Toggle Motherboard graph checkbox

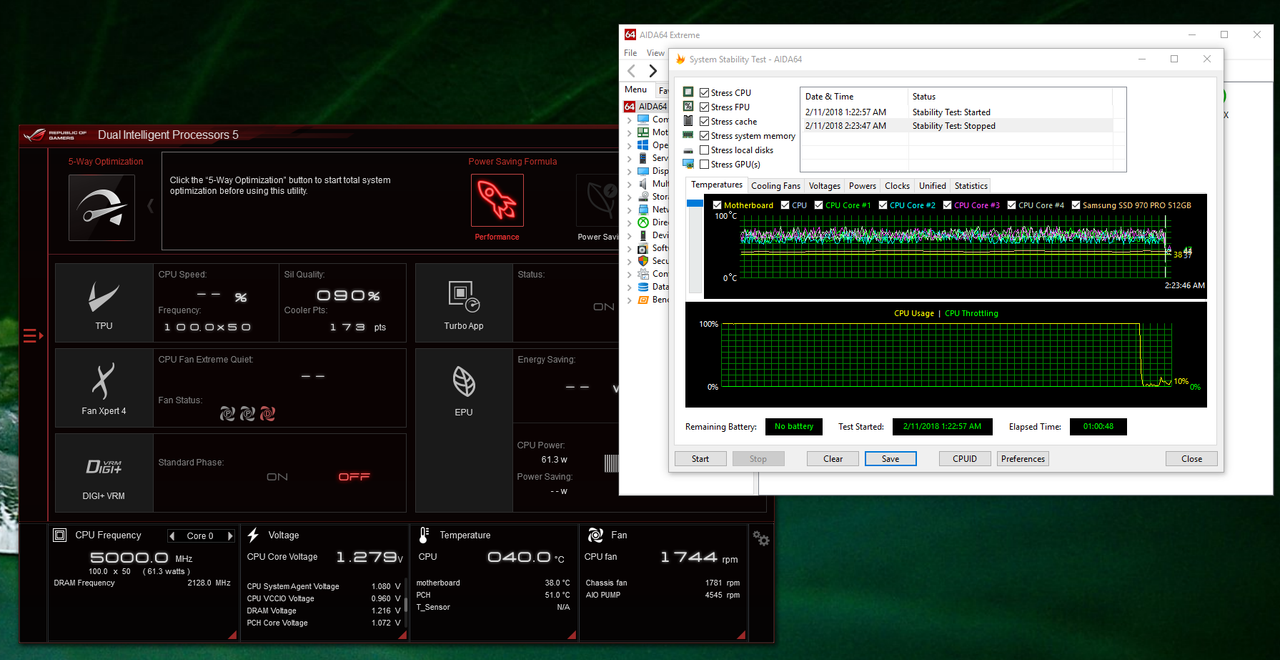click(718, 205)
